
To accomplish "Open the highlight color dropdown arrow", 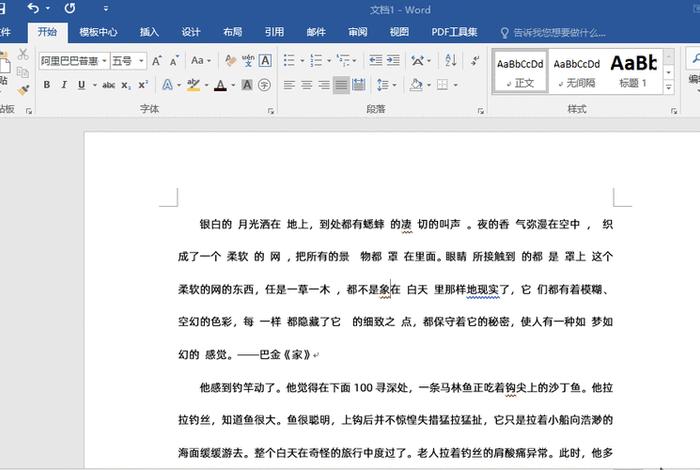I will (x=206, y=85).
